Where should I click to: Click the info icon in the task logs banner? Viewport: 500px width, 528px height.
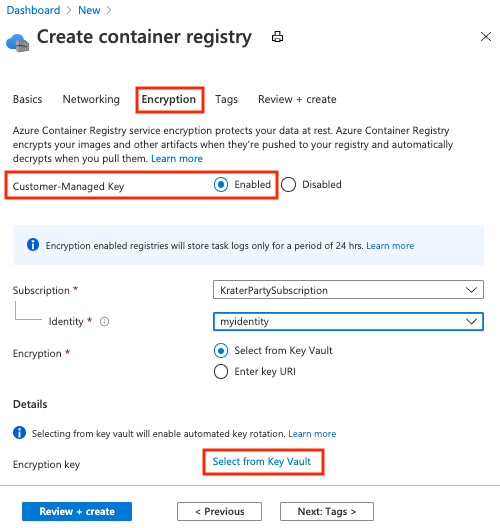tap(33, 245)
